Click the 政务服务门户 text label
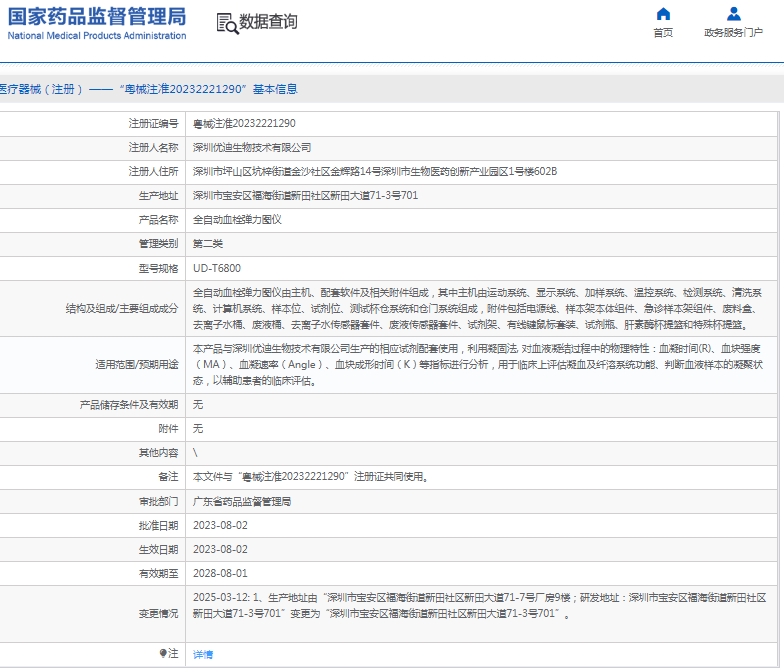This screenshot has width=784, height=672. point(734,32)
